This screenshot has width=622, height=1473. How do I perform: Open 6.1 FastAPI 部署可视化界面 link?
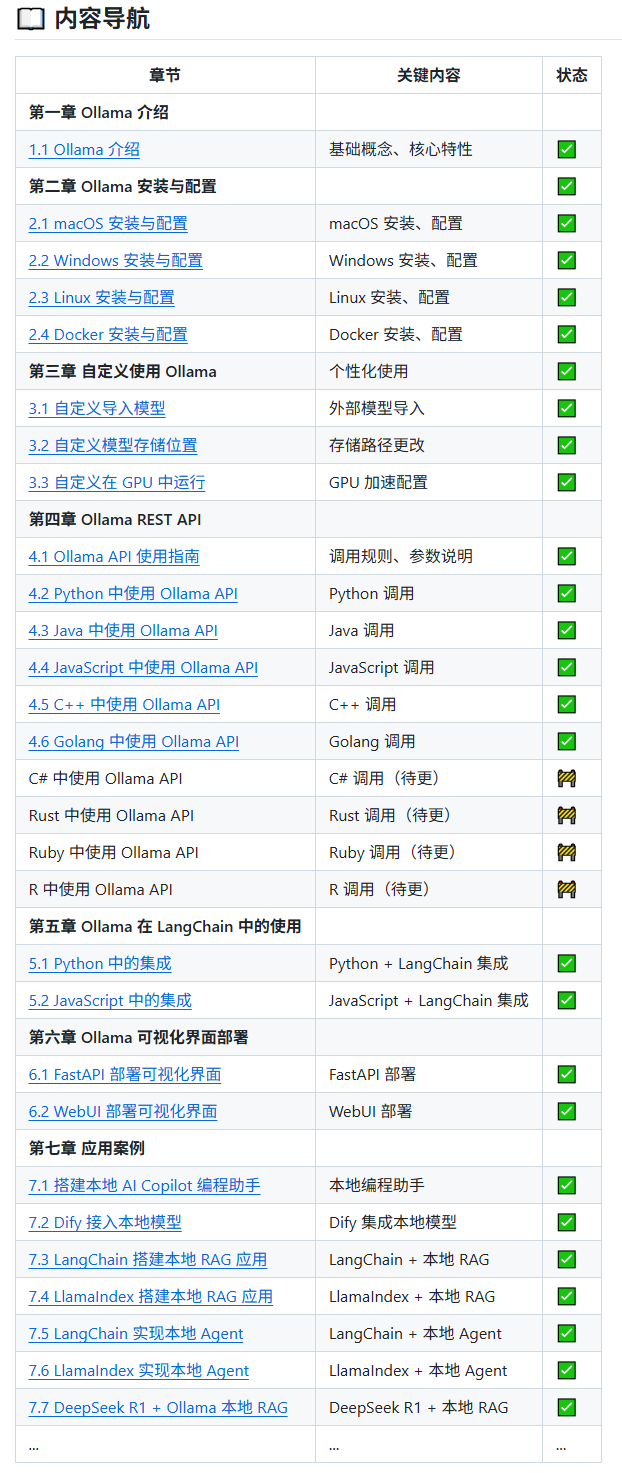tap(124, 1074)
